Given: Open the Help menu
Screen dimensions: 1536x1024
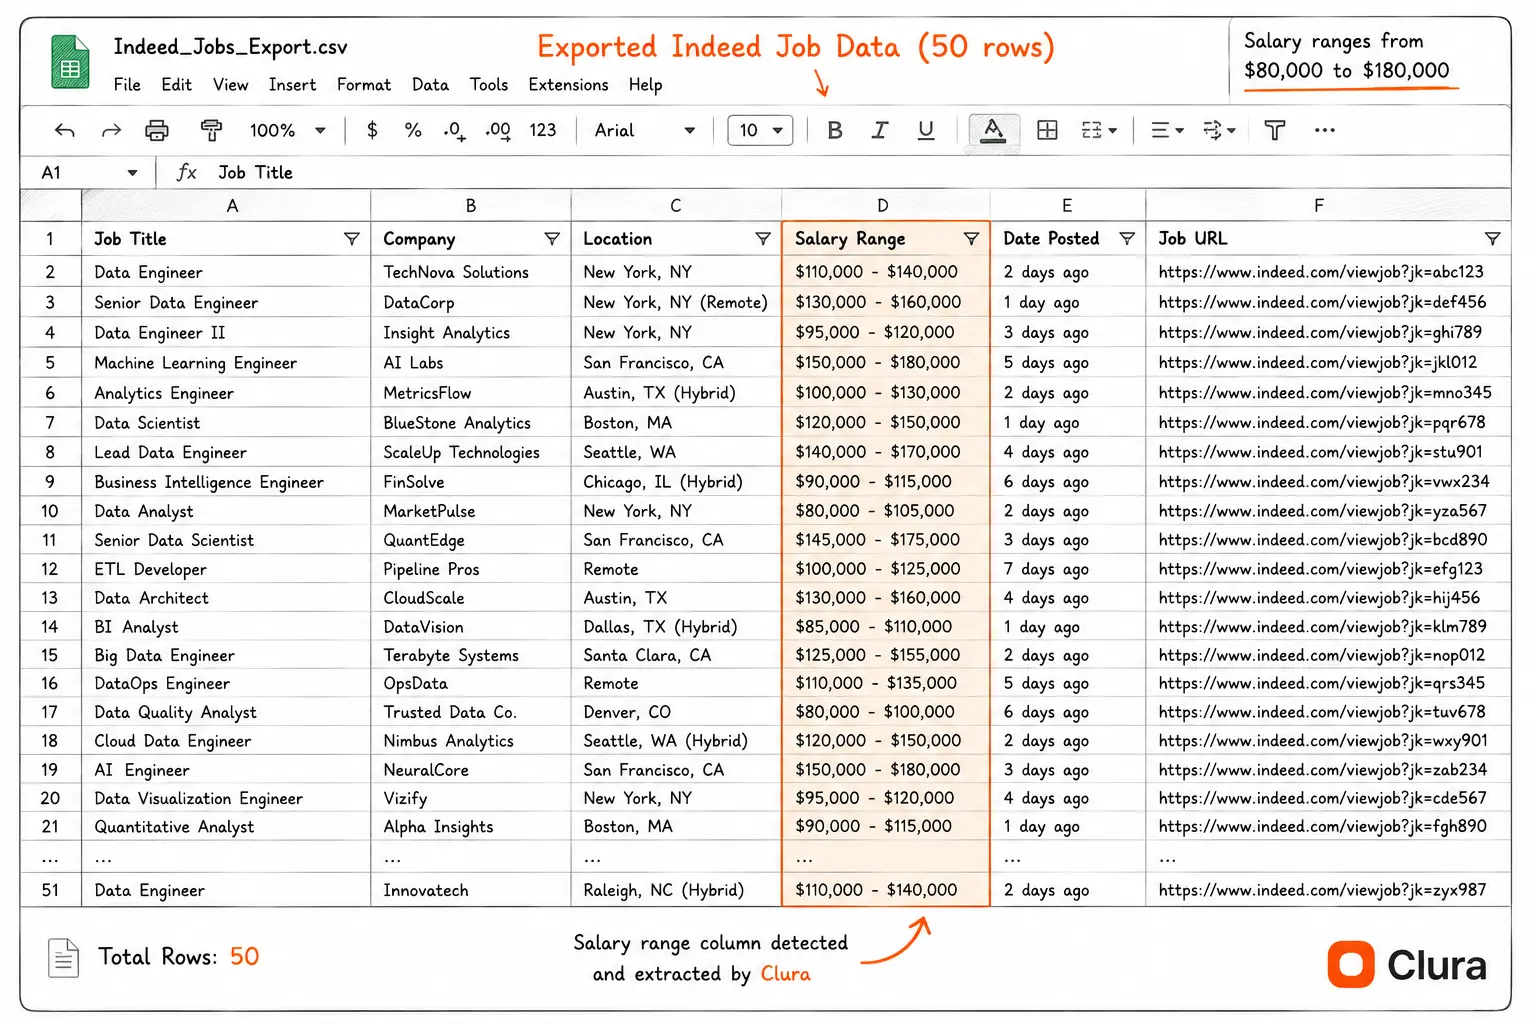Looking at the screenshot, I should (x=645, y=85).
